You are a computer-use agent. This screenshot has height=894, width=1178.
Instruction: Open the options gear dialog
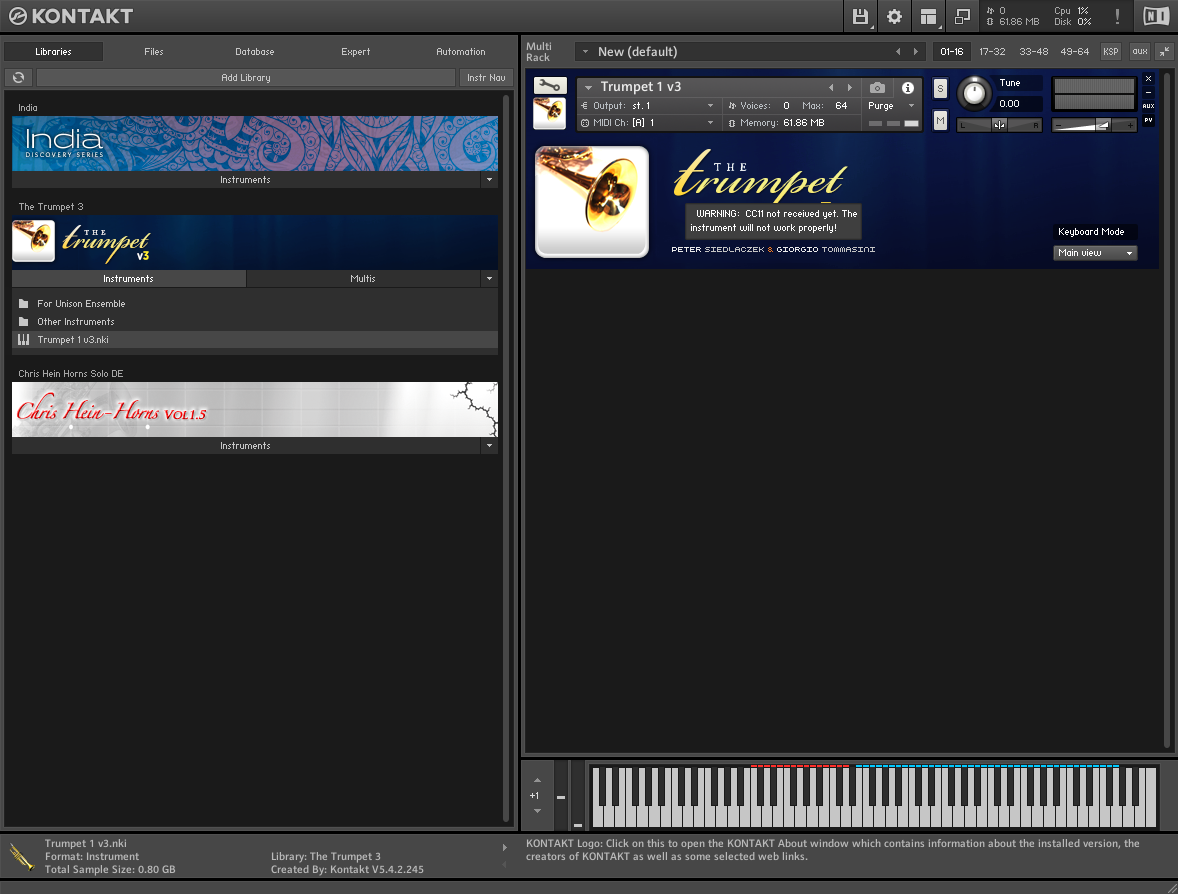[x=894, y=17]
